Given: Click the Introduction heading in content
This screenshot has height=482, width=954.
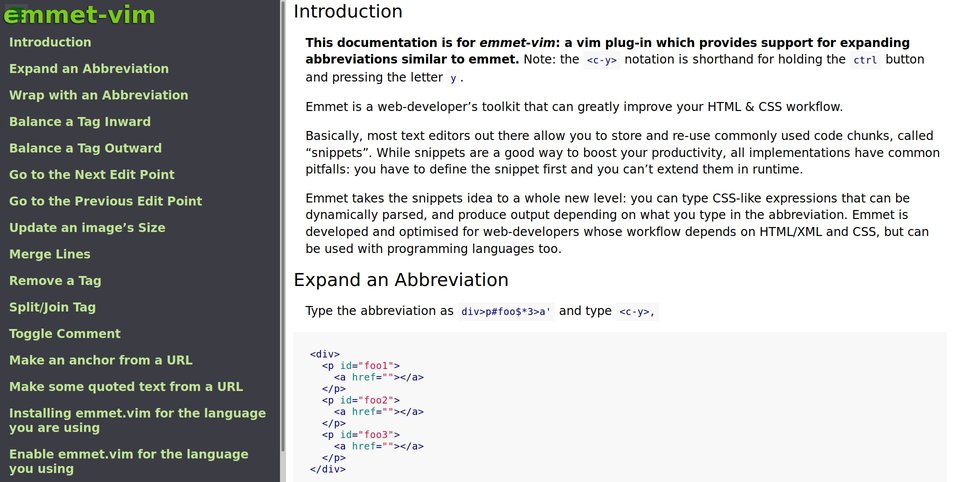Looking at the screenshot, I should pos(348,12).
